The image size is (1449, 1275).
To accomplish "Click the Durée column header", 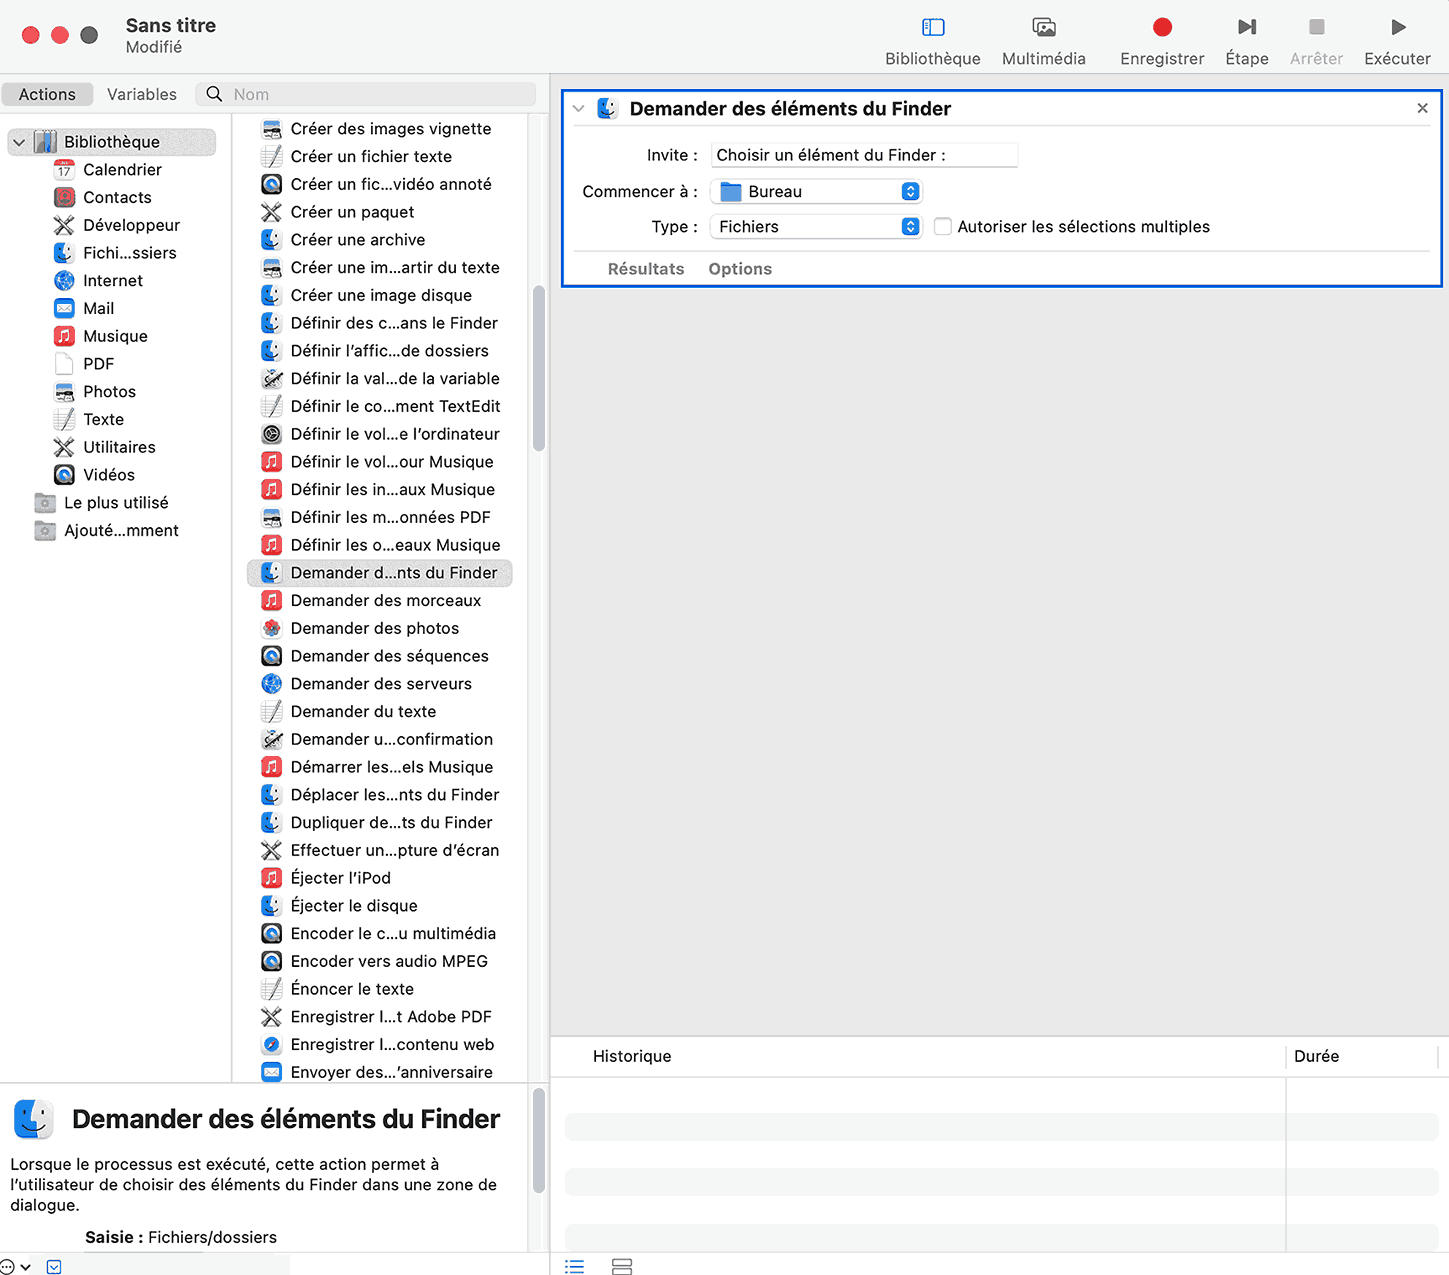I will [1316, 1056].
